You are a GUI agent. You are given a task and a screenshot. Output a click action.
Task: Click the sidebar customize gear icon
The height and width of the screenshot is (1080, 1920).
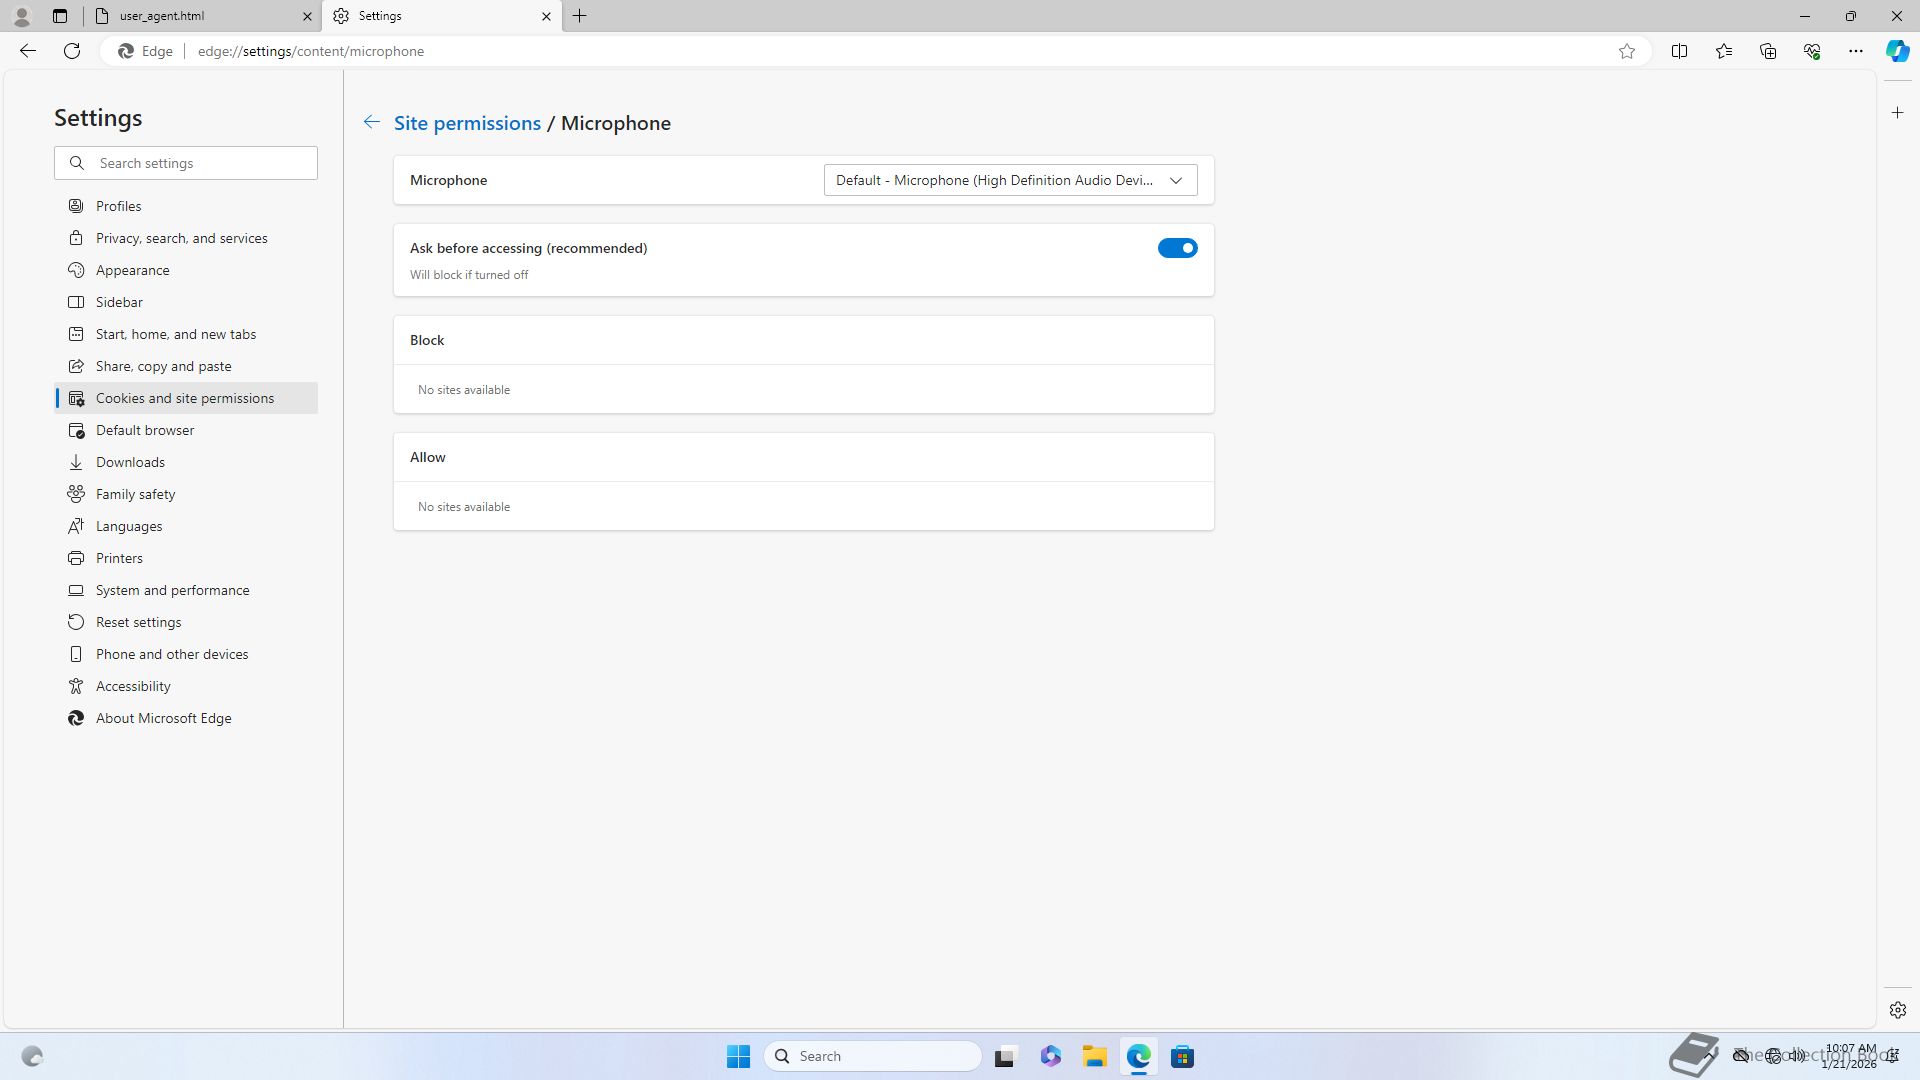[1897, 1010]
